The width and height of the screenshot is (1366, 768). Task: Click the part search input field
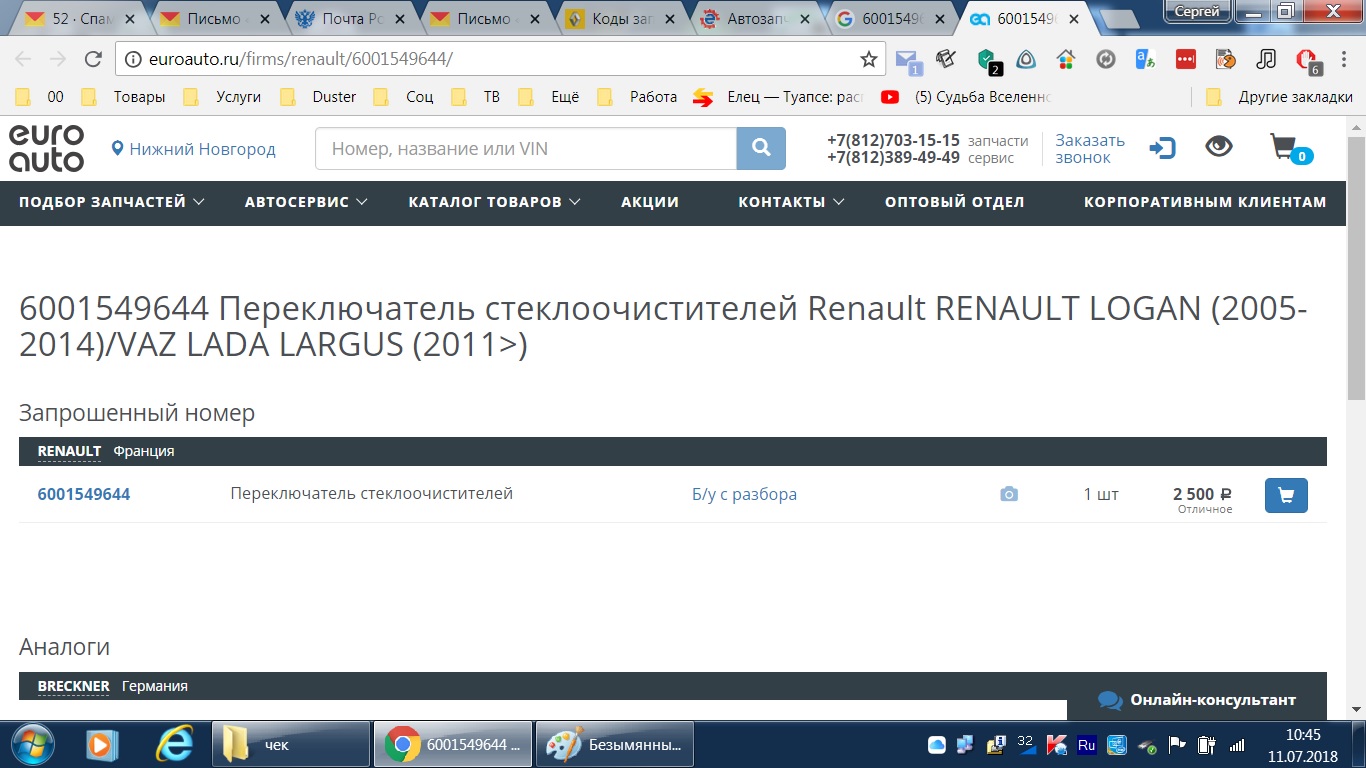coord(526,149)
